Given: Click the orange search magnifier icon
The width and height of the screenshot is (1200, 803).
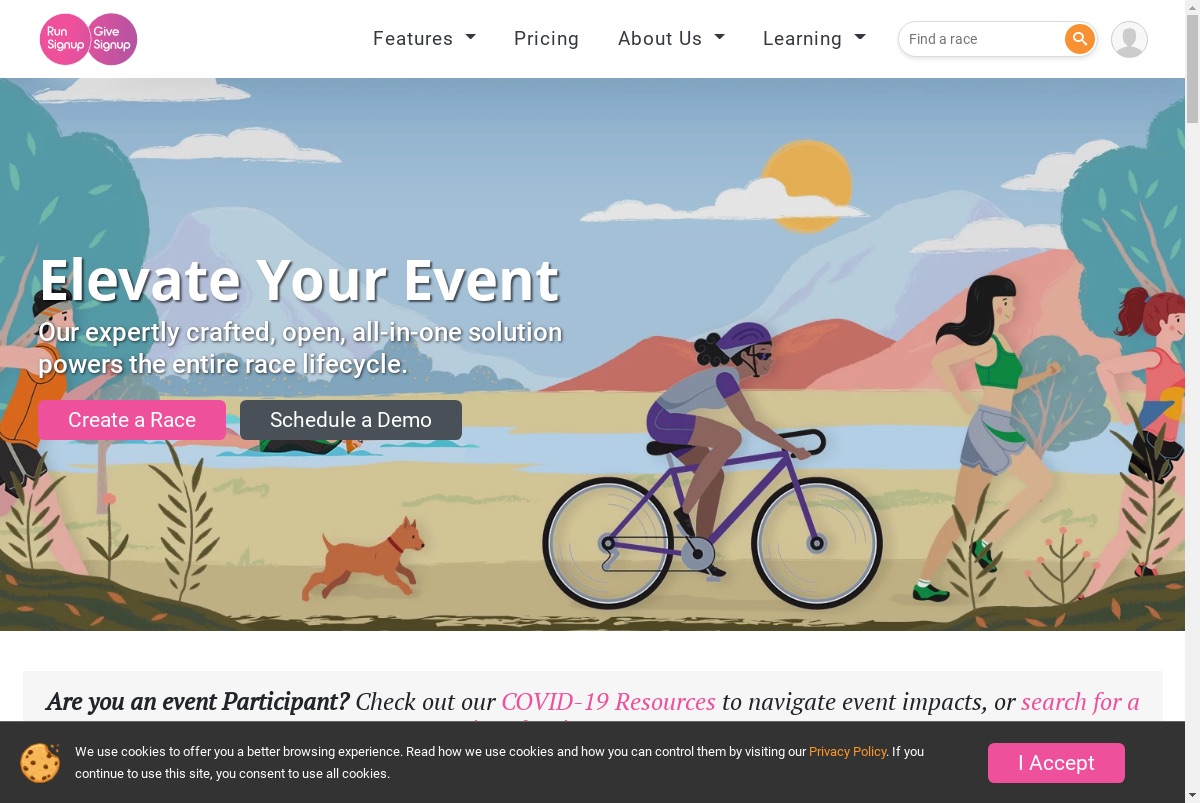Looking at the screenshot, I should click(1079, 39).
